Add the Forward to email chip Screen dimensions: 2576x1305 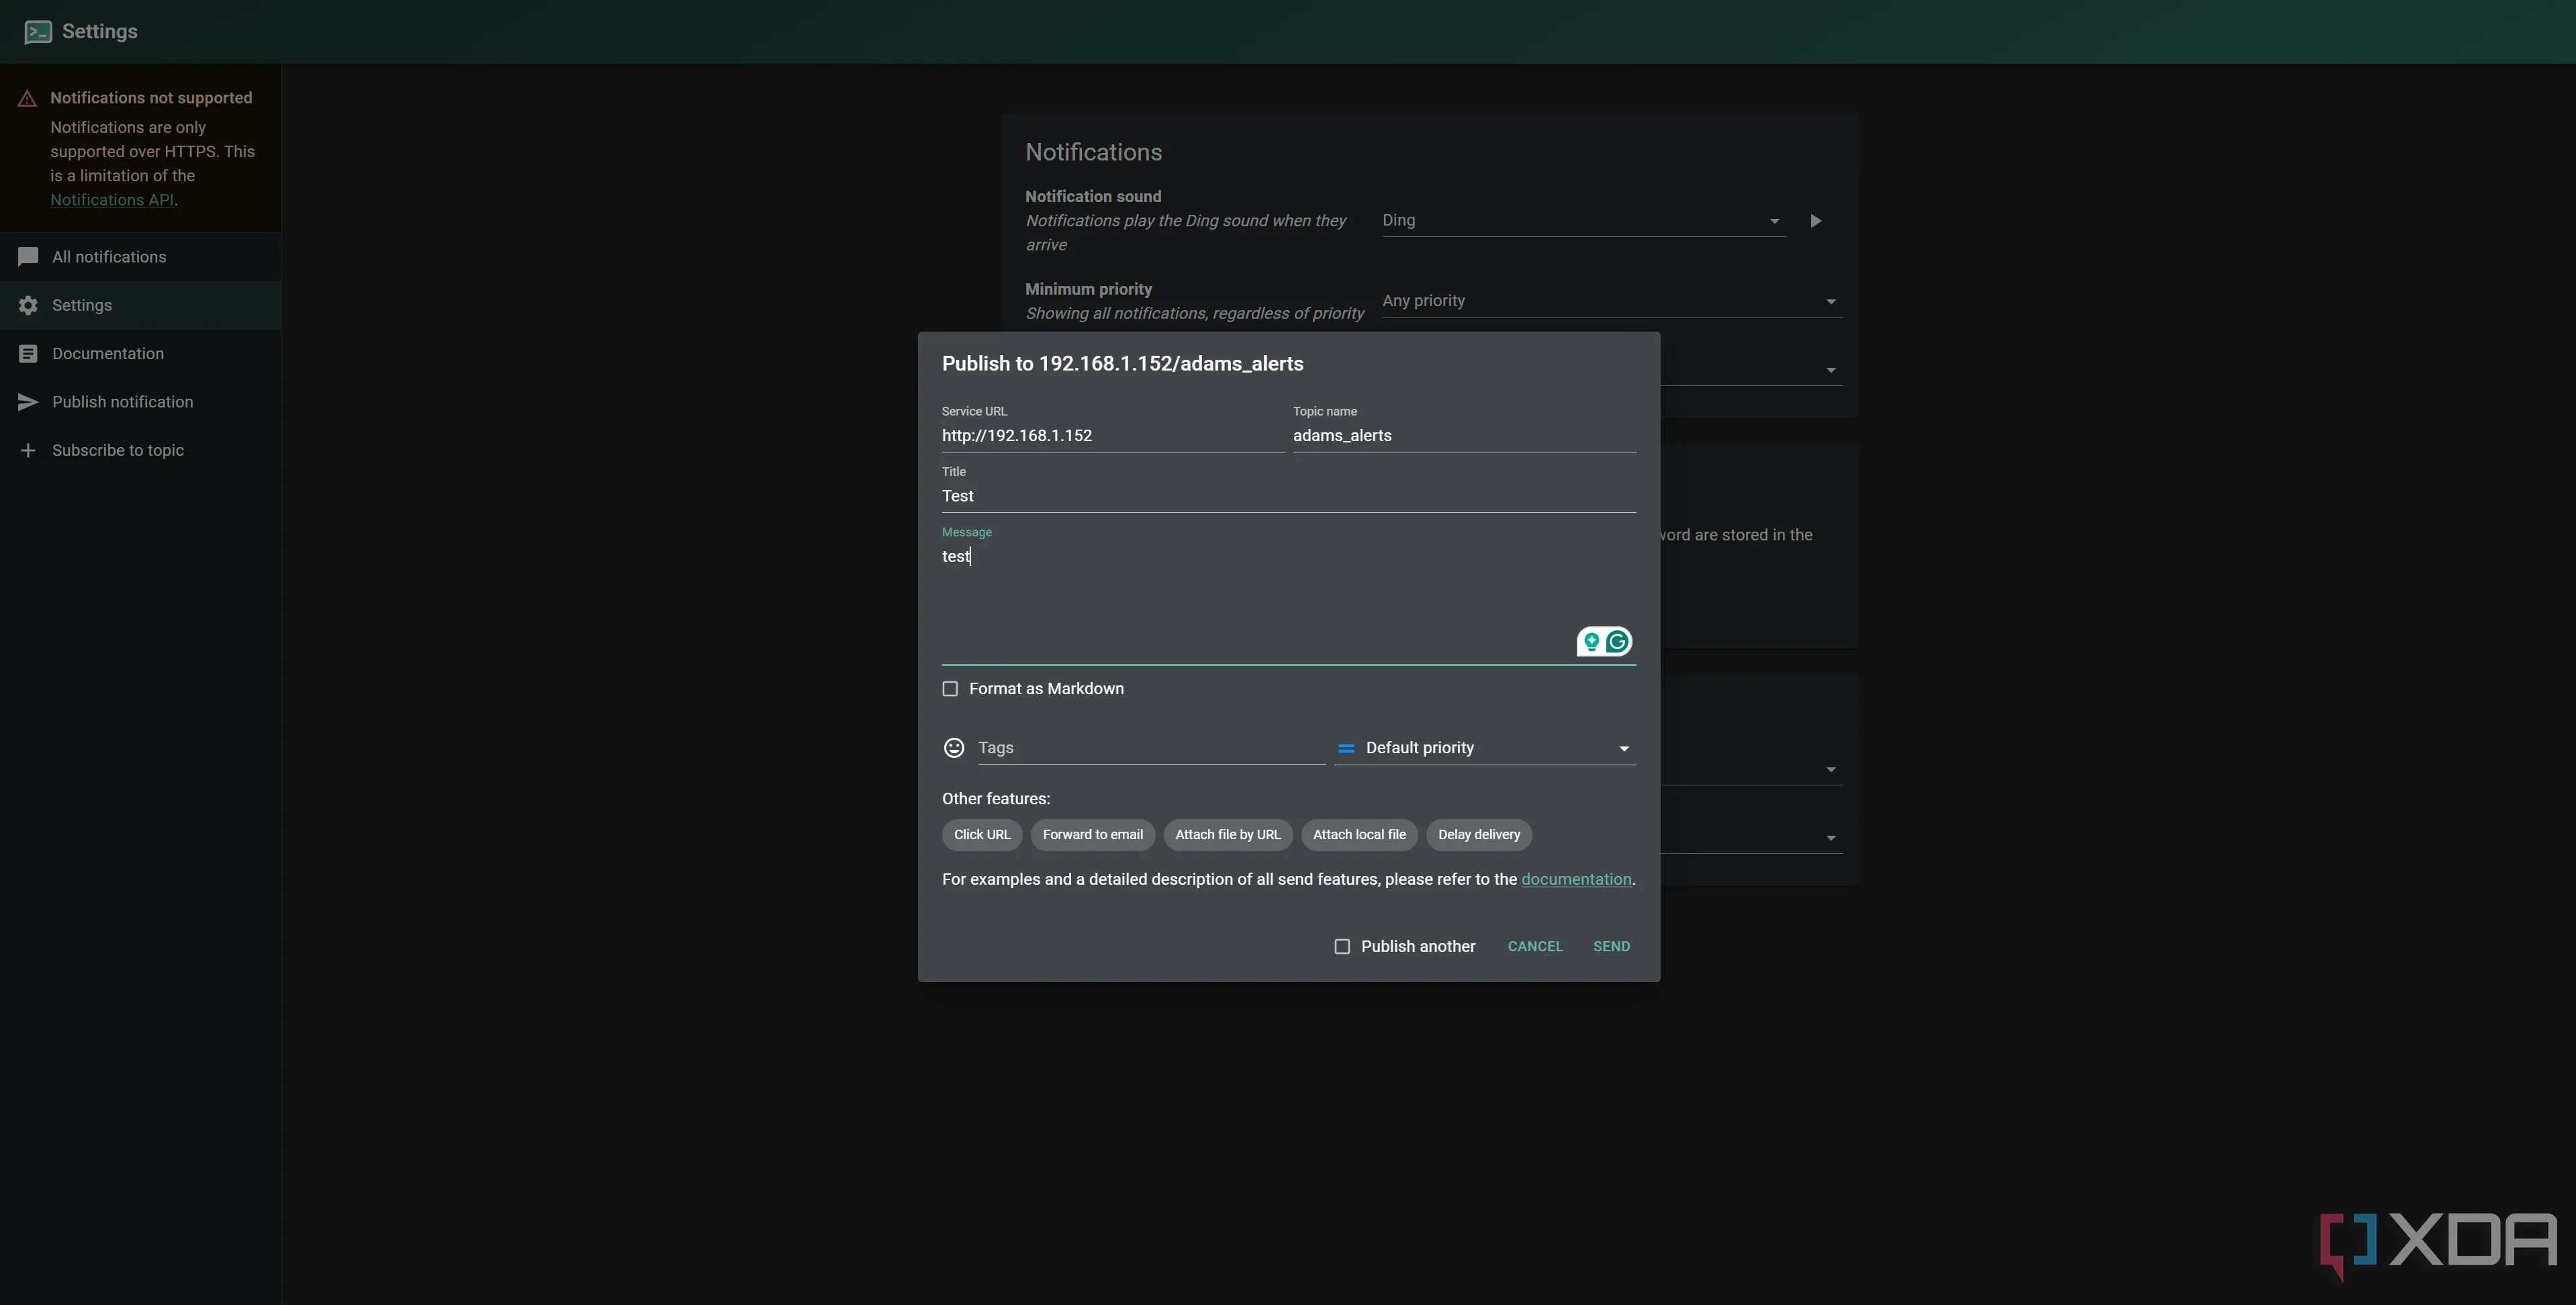pos(1092,835)
